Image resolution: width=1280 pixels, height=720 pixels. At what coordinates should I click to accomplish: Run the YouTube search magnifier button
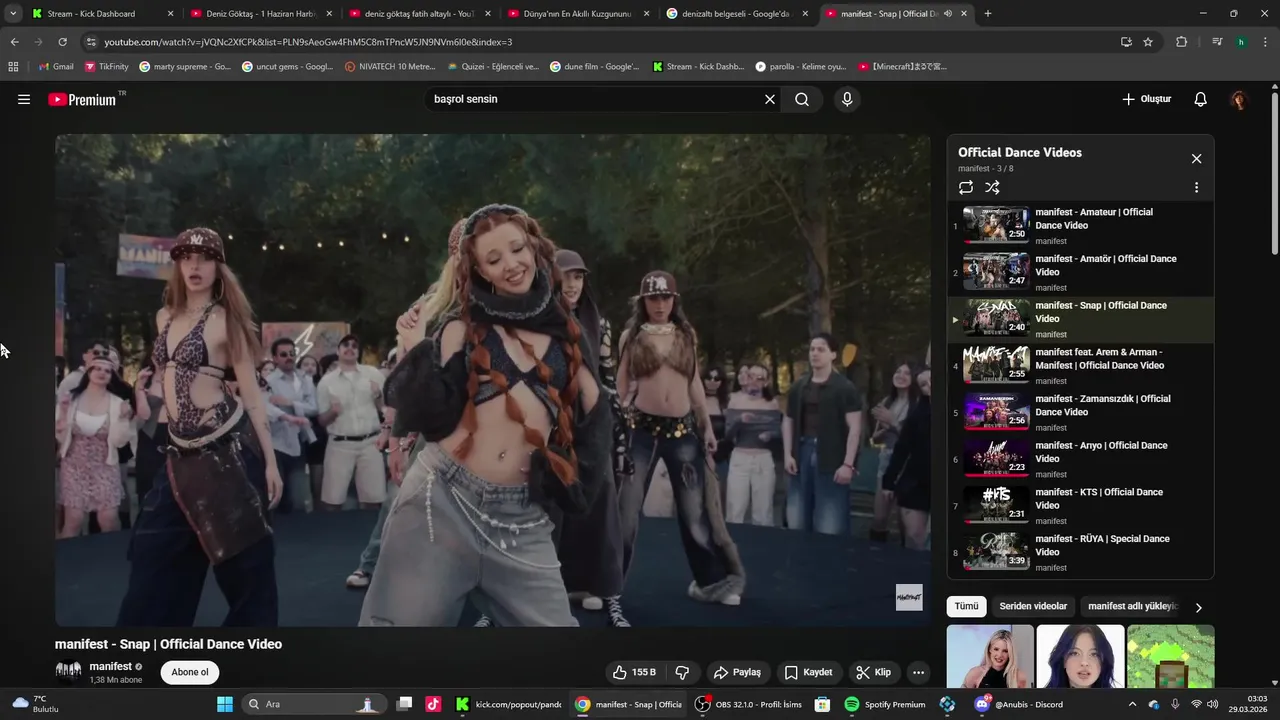(802, 99)
